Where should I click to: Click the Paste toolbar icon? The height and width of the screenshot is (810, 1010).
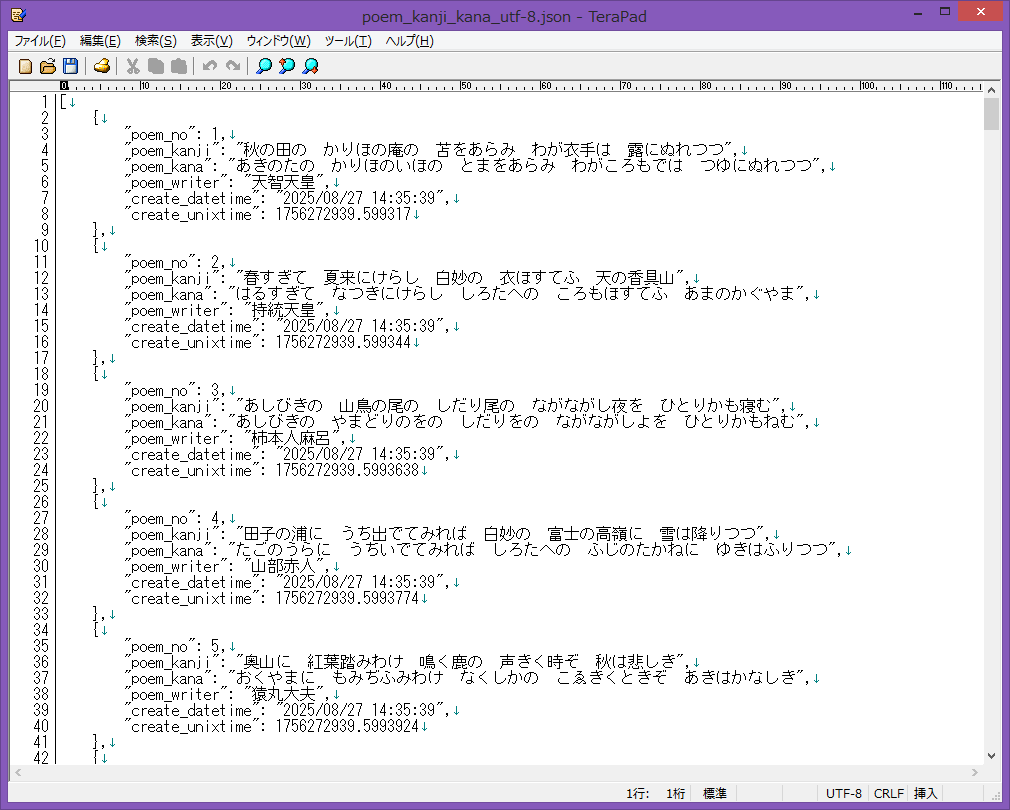point(178,66)
